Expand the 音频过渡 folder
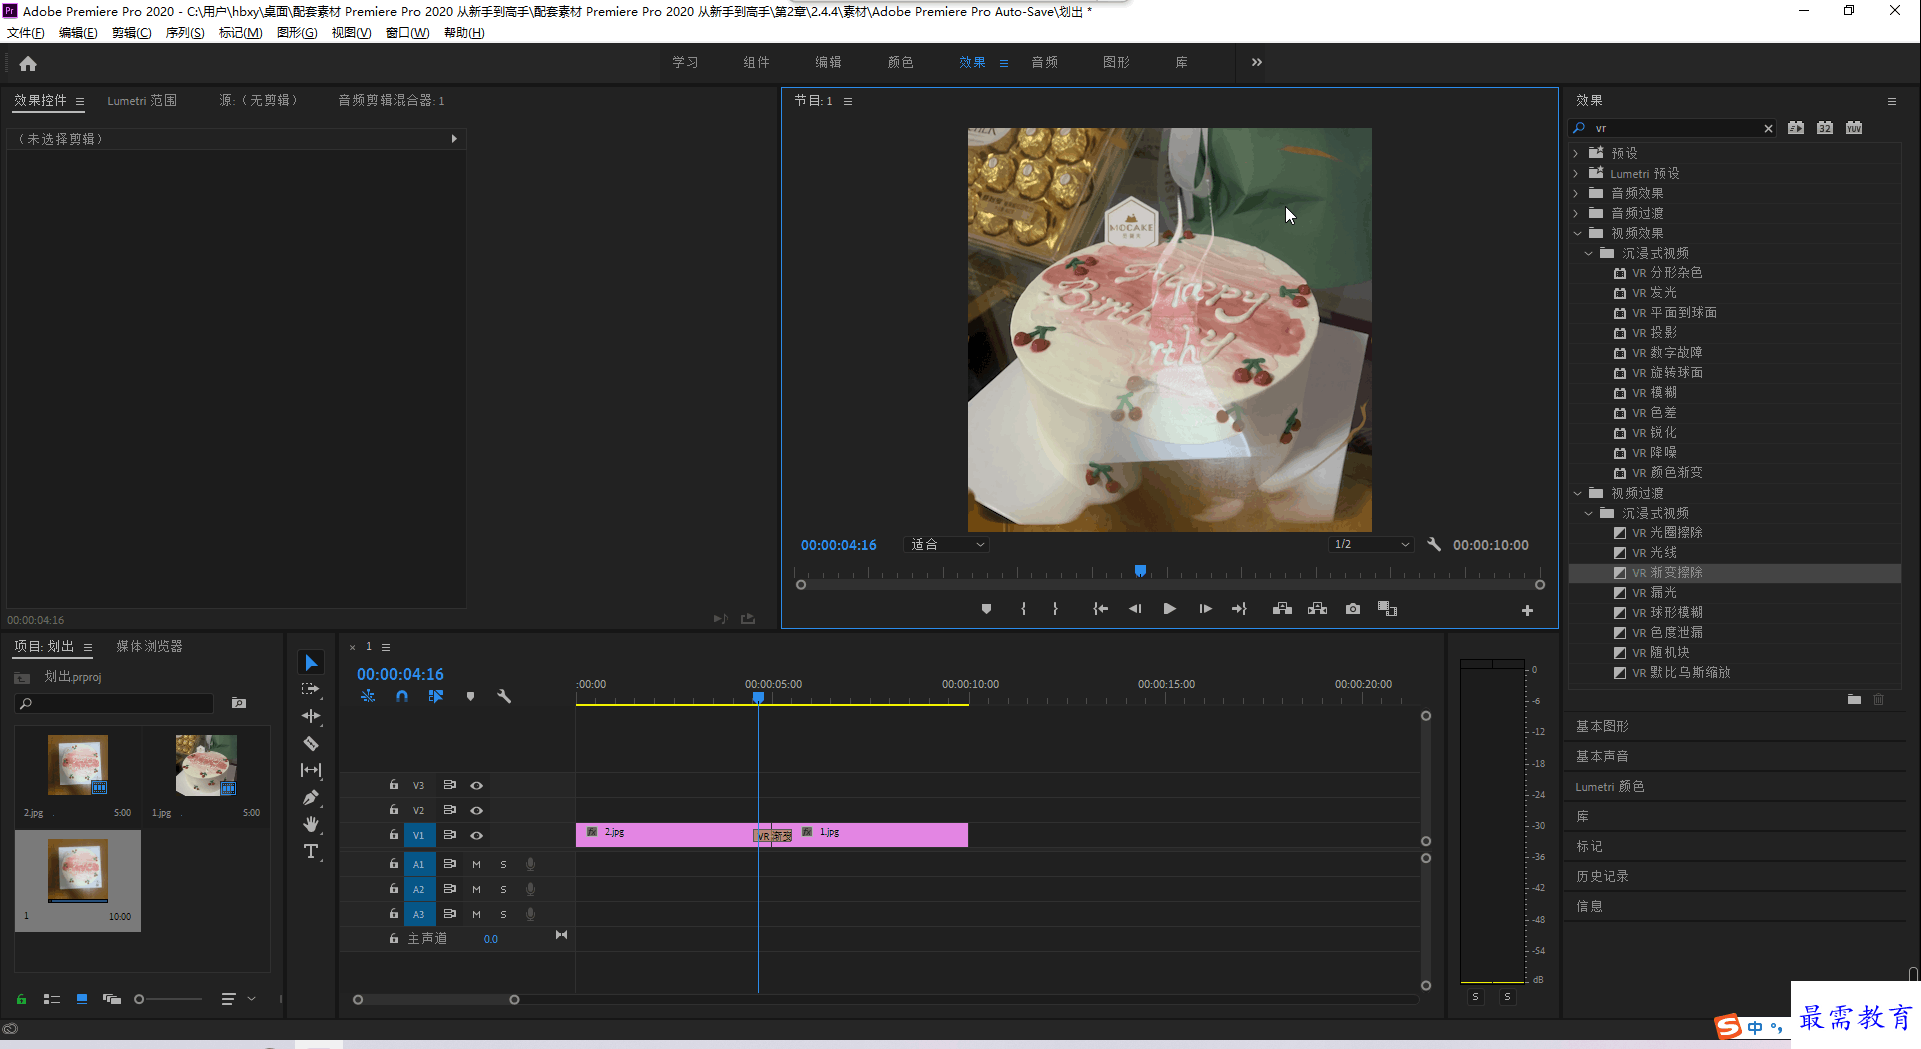 1576,213
